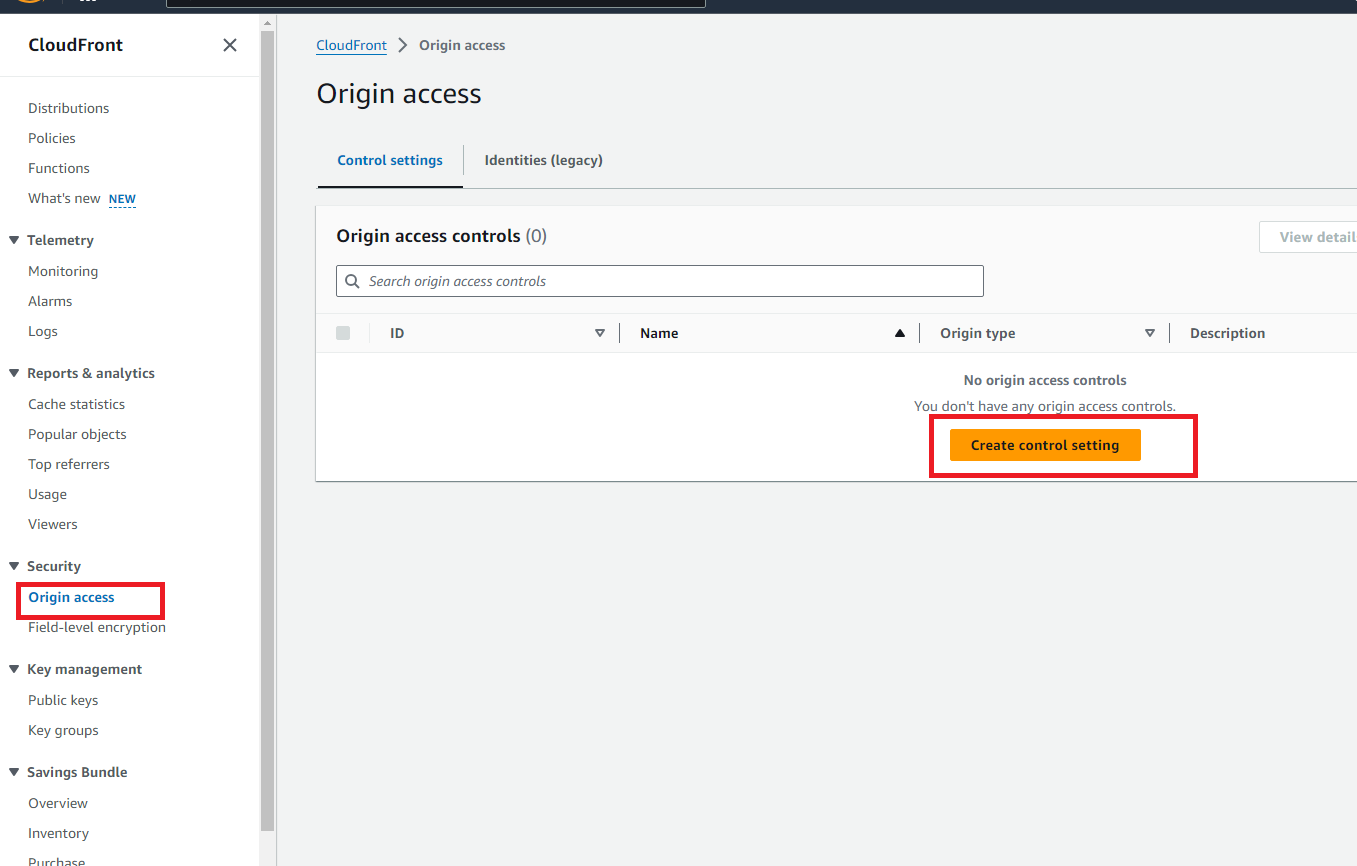The image size is (1357, 866).
Task: Click the breadcrumb chevron after CloudFront
Action: click(x=403, y=45)
